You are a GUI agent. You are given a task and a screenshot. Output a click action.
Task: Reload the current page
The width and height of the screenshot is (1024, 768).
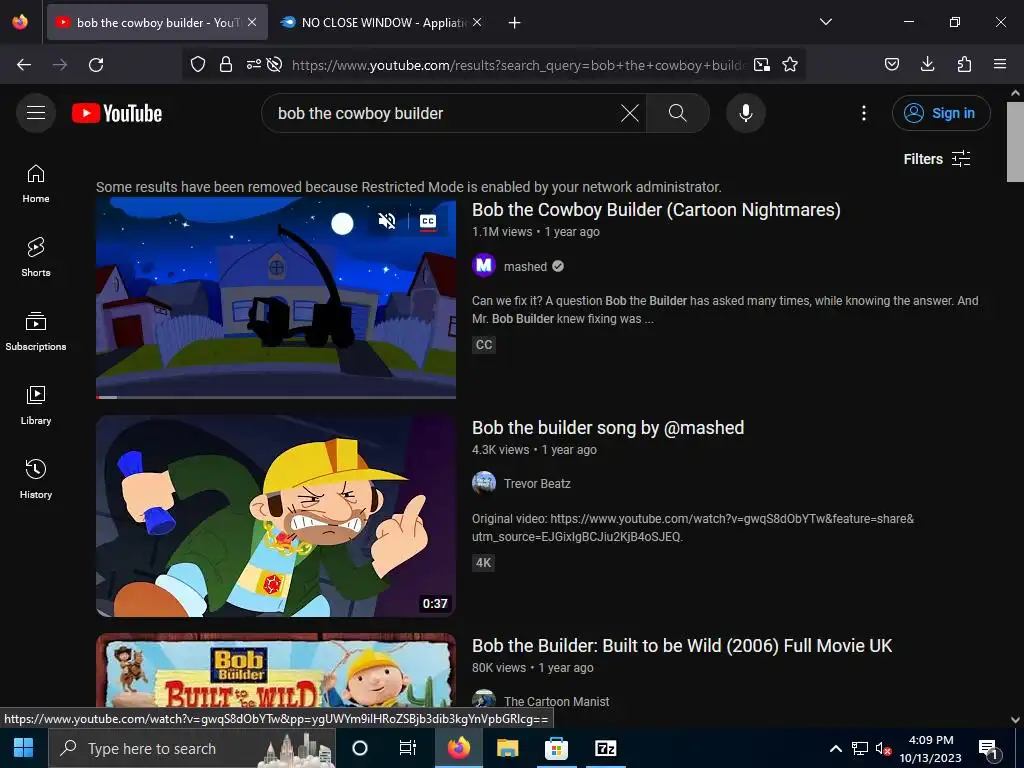coord(96,65)
